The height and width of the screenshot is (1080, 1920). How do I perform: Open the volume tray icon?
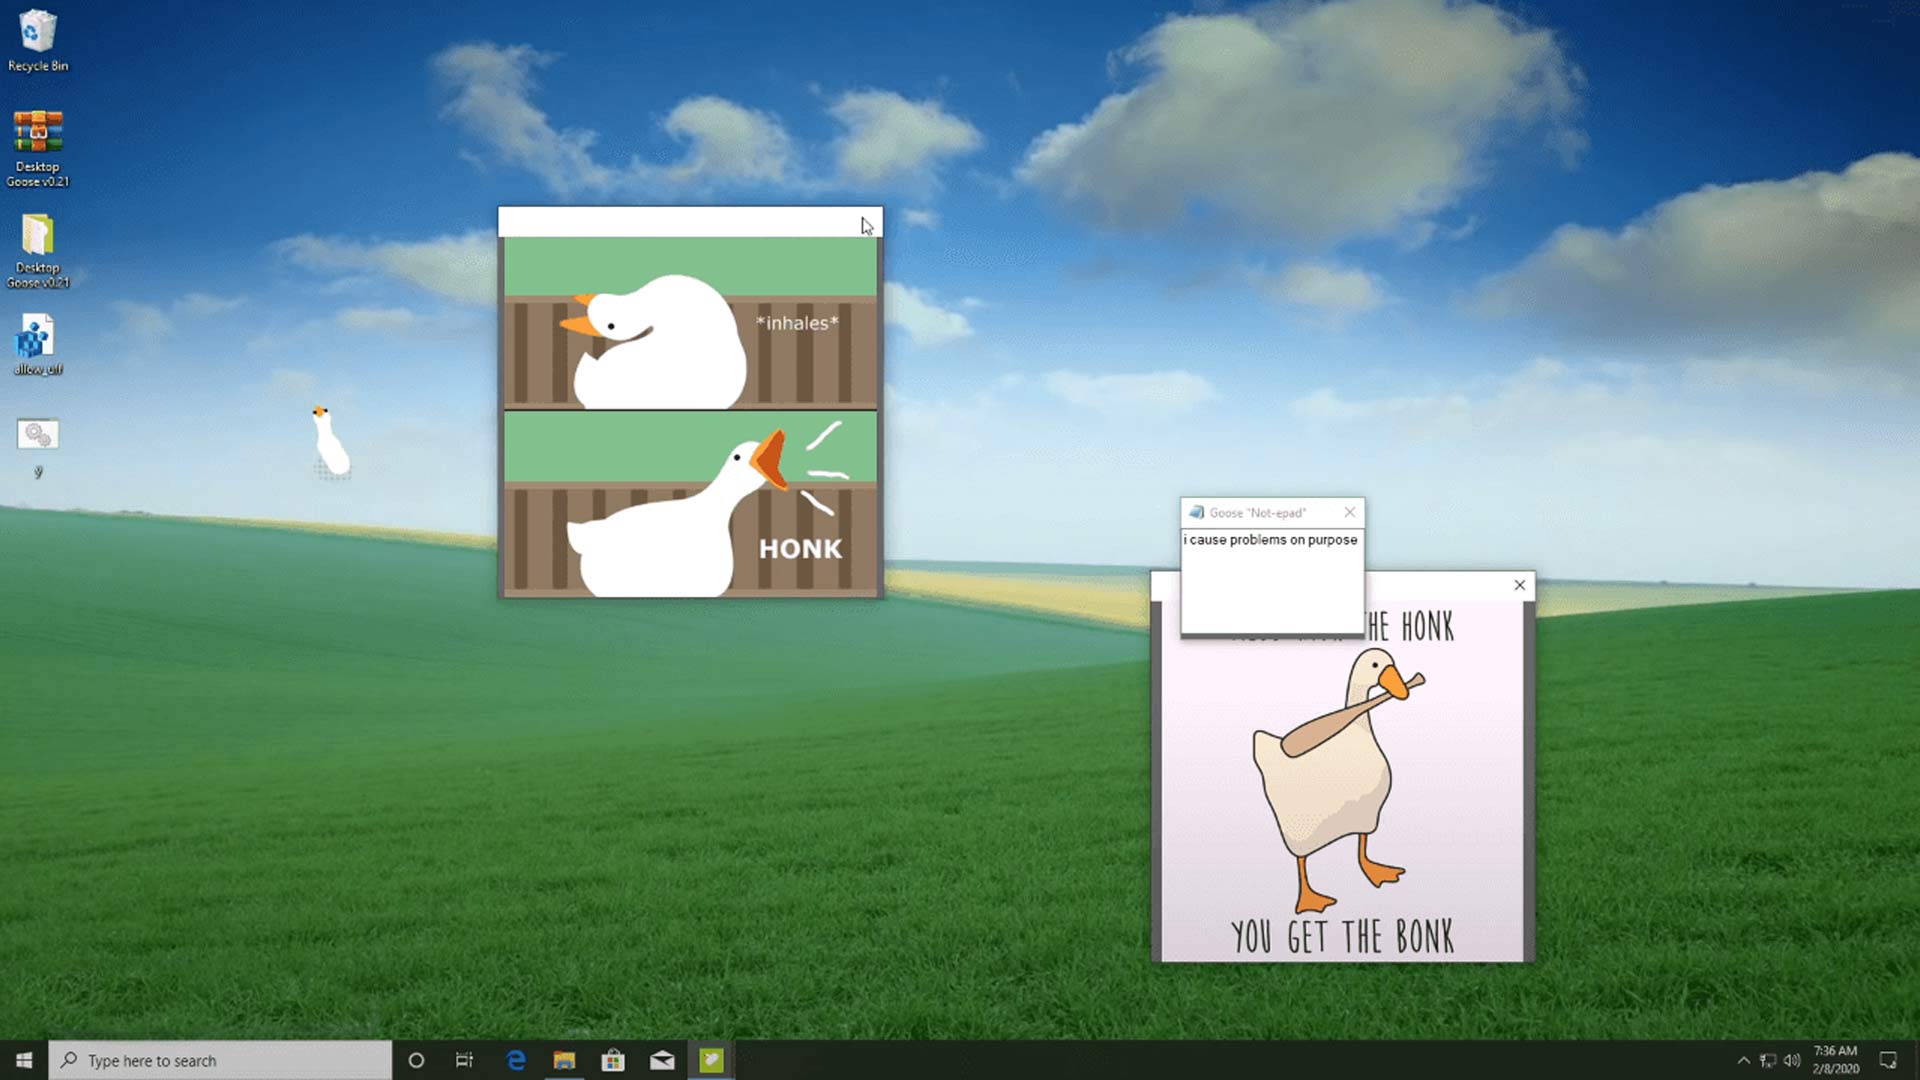click(x=1792, y=1060)
